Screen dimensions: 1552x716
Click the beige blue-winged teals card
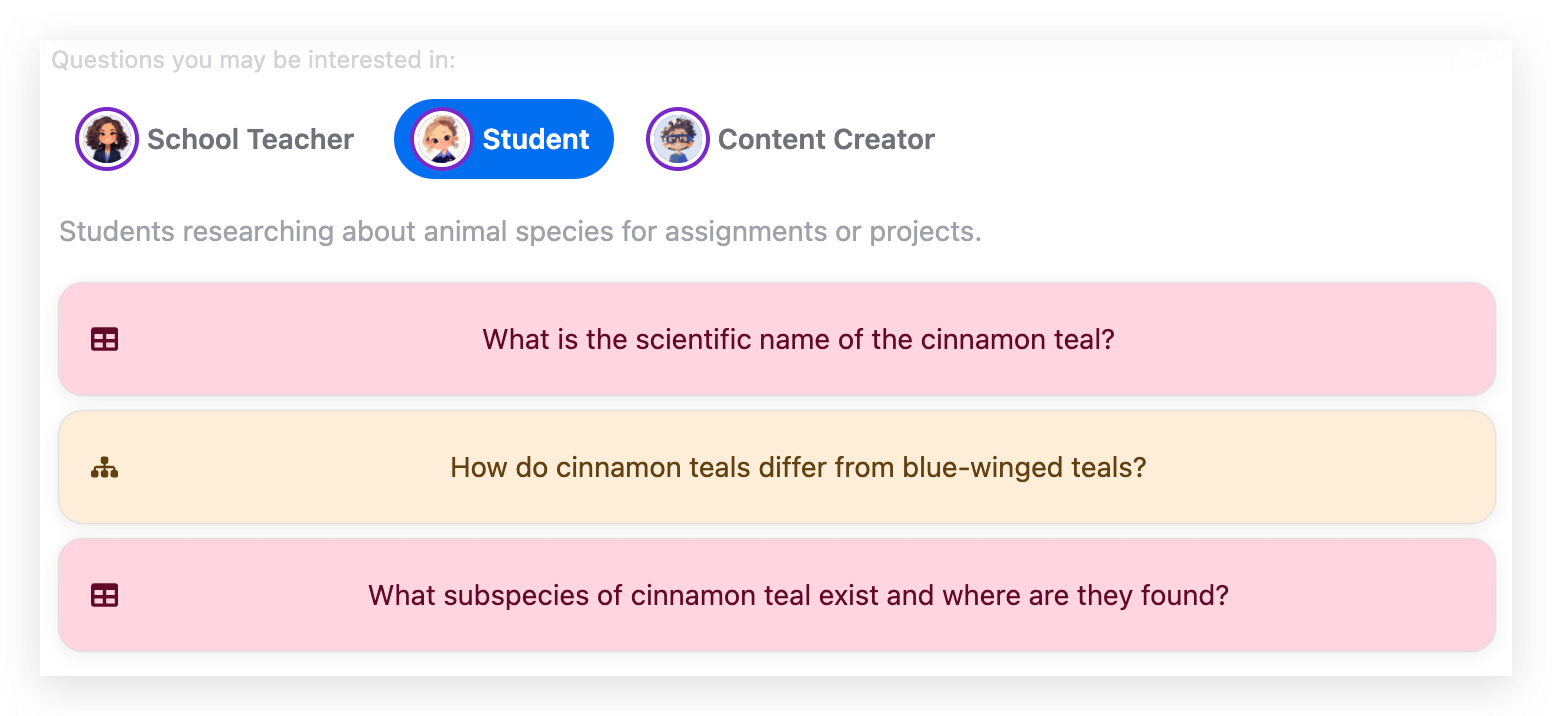pyautogui.click(x=777, y=467)
